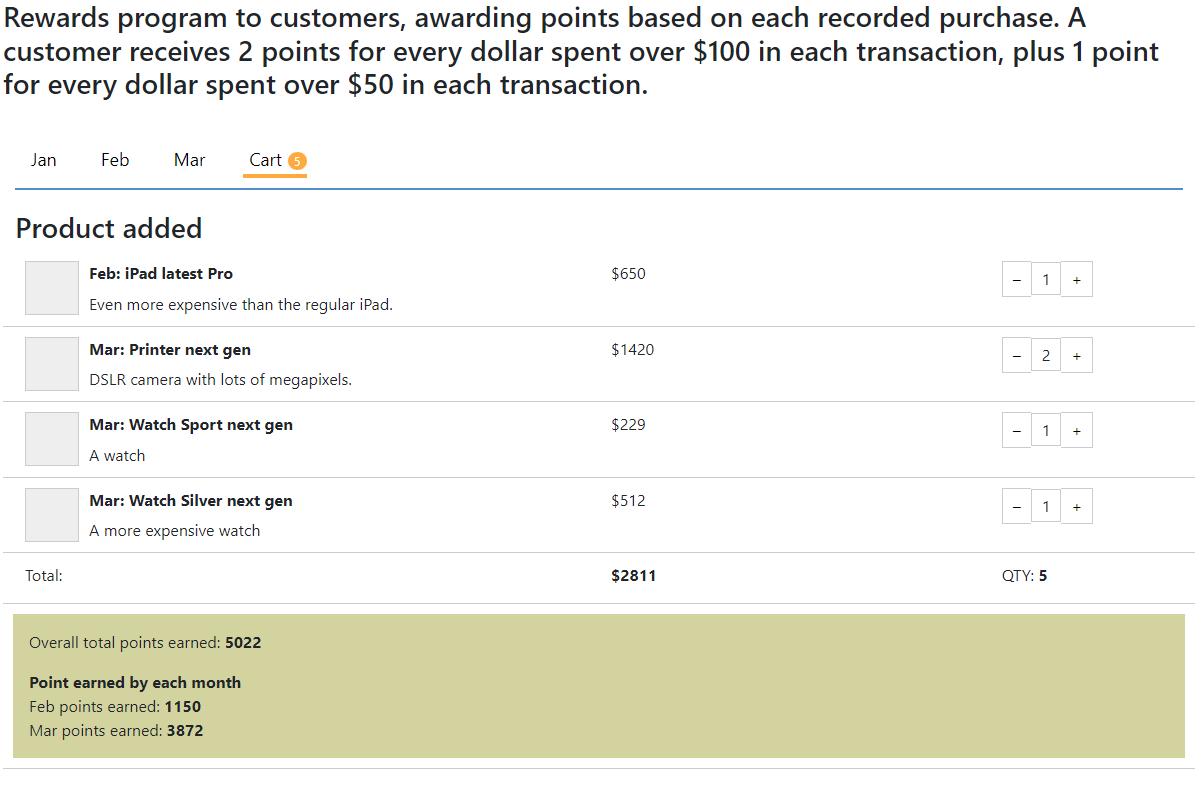Click the Watch Silver next gen quantity field

click(x=1046, y=506)
